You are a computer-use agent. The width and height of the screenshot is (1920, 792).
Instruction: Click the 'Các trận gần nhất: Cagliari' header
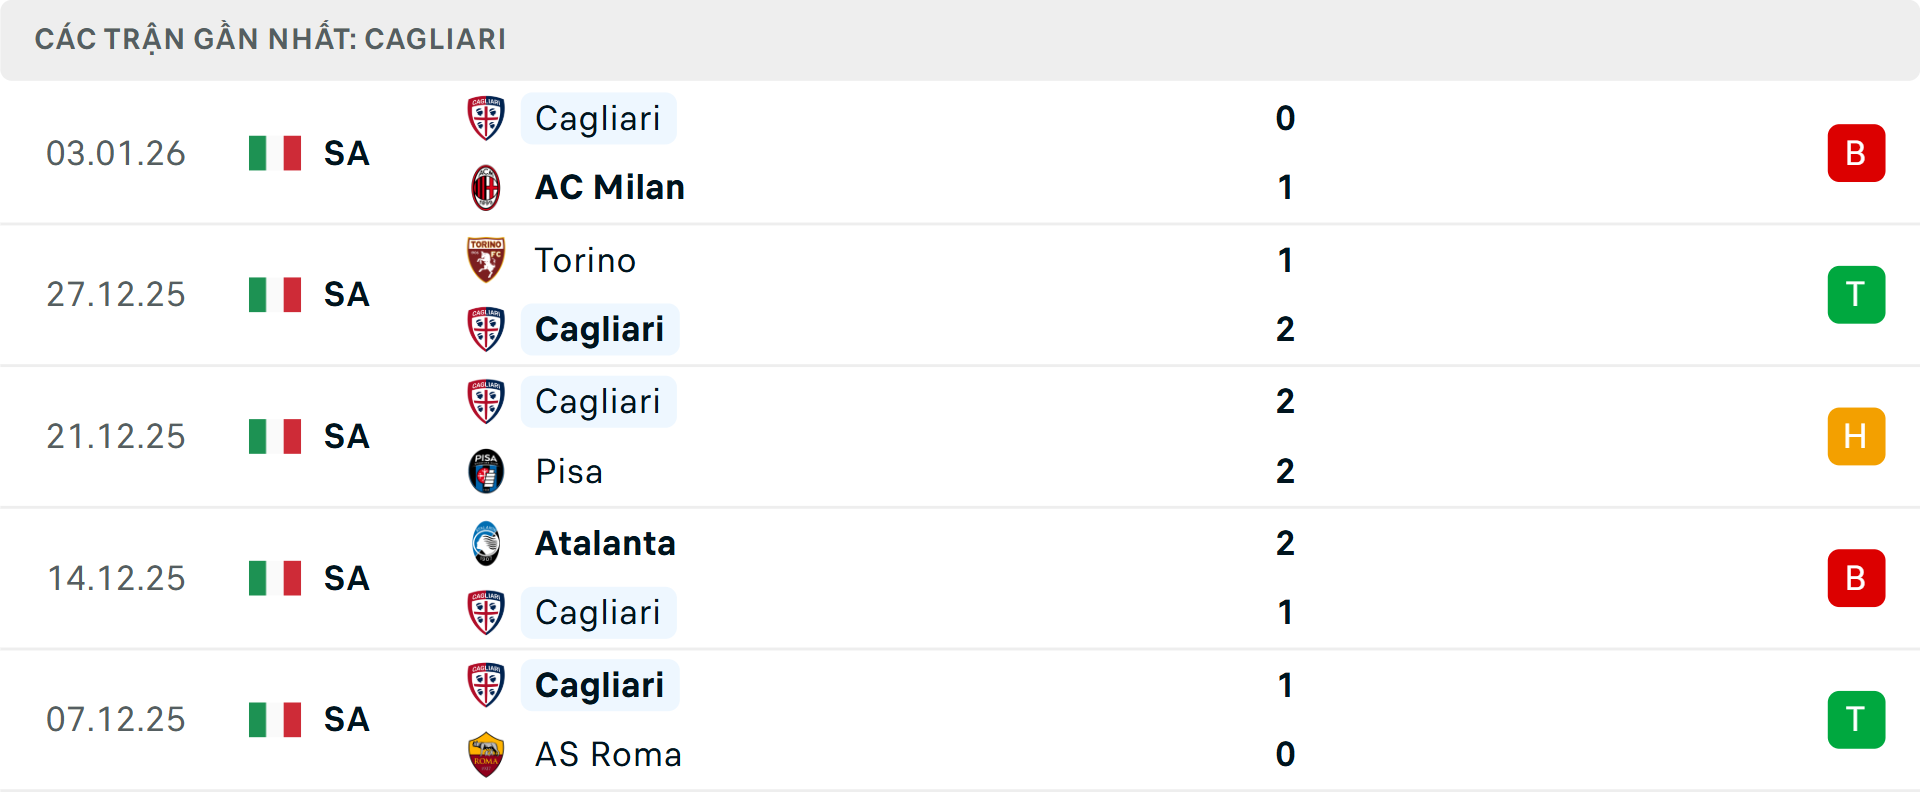270,39
